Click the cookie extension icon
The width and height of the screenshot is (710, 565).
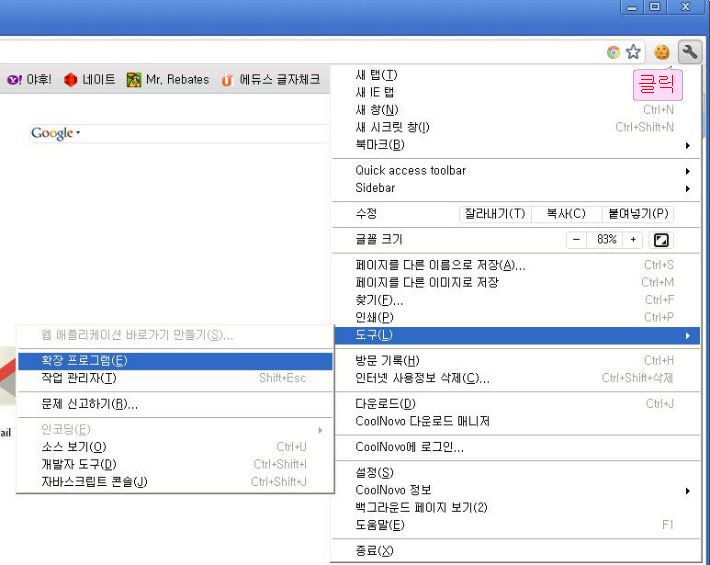[x=662, y=52]
